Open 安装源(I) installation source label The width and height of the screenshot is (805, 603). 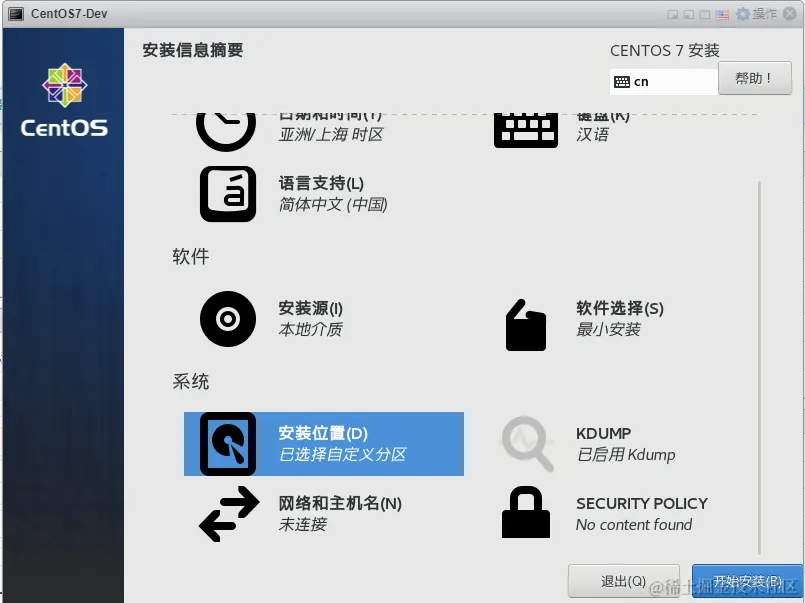click(x=311, y=308)
